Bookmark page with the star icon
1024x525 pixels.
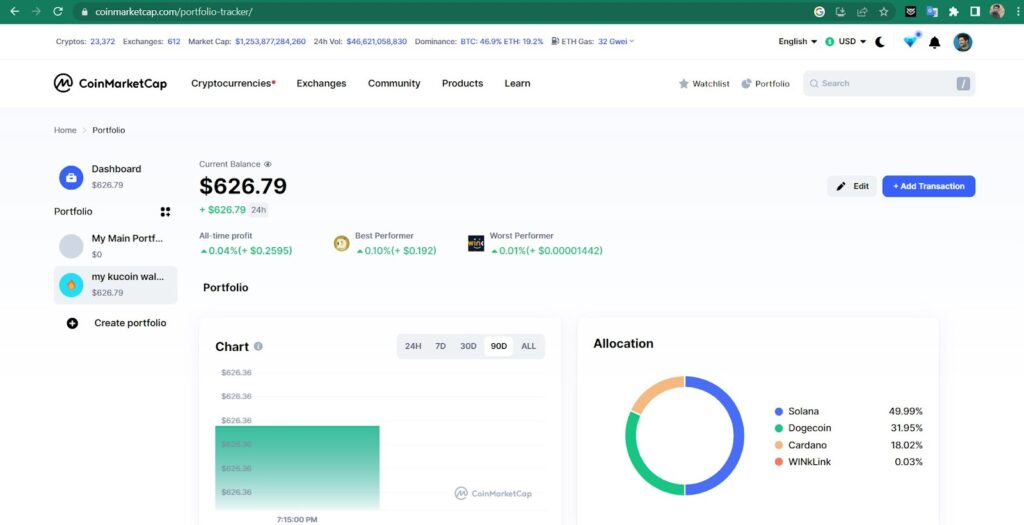coord(884,11)
